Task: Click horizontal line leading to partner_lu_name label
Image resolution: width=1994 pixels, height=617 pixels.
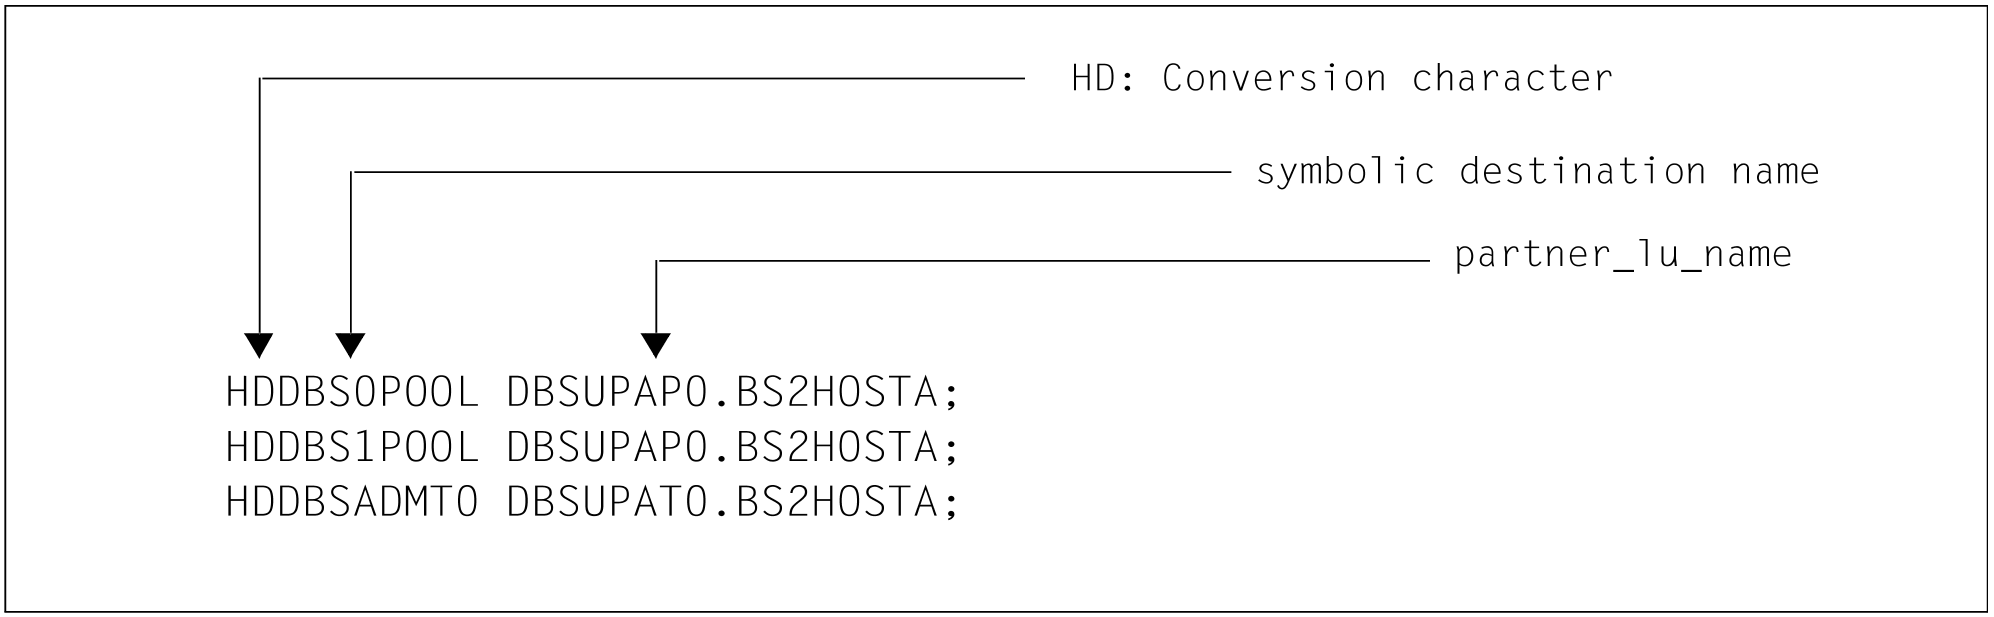Action: coord(1040,261)
